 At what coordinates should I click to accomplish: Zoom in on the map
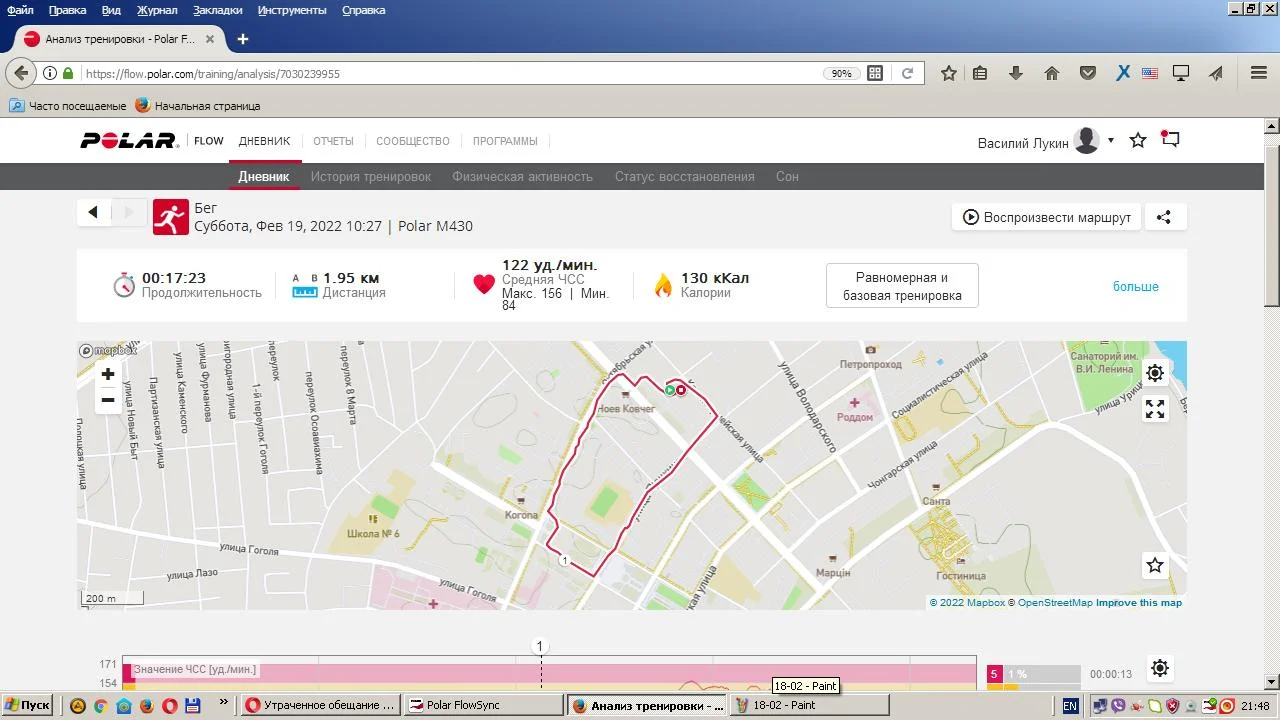(108, 374)
